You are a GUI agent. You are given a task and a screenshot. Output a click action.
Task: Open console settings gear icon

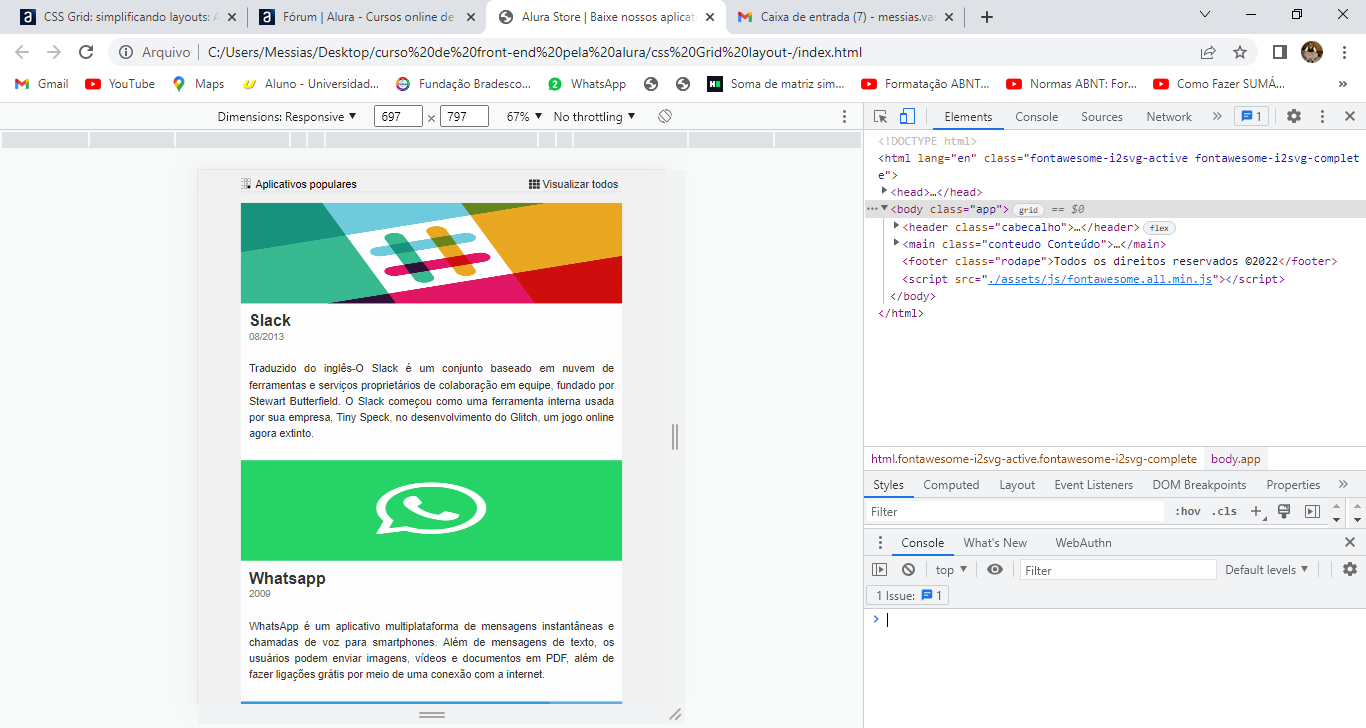click(x=1350, y=569)
